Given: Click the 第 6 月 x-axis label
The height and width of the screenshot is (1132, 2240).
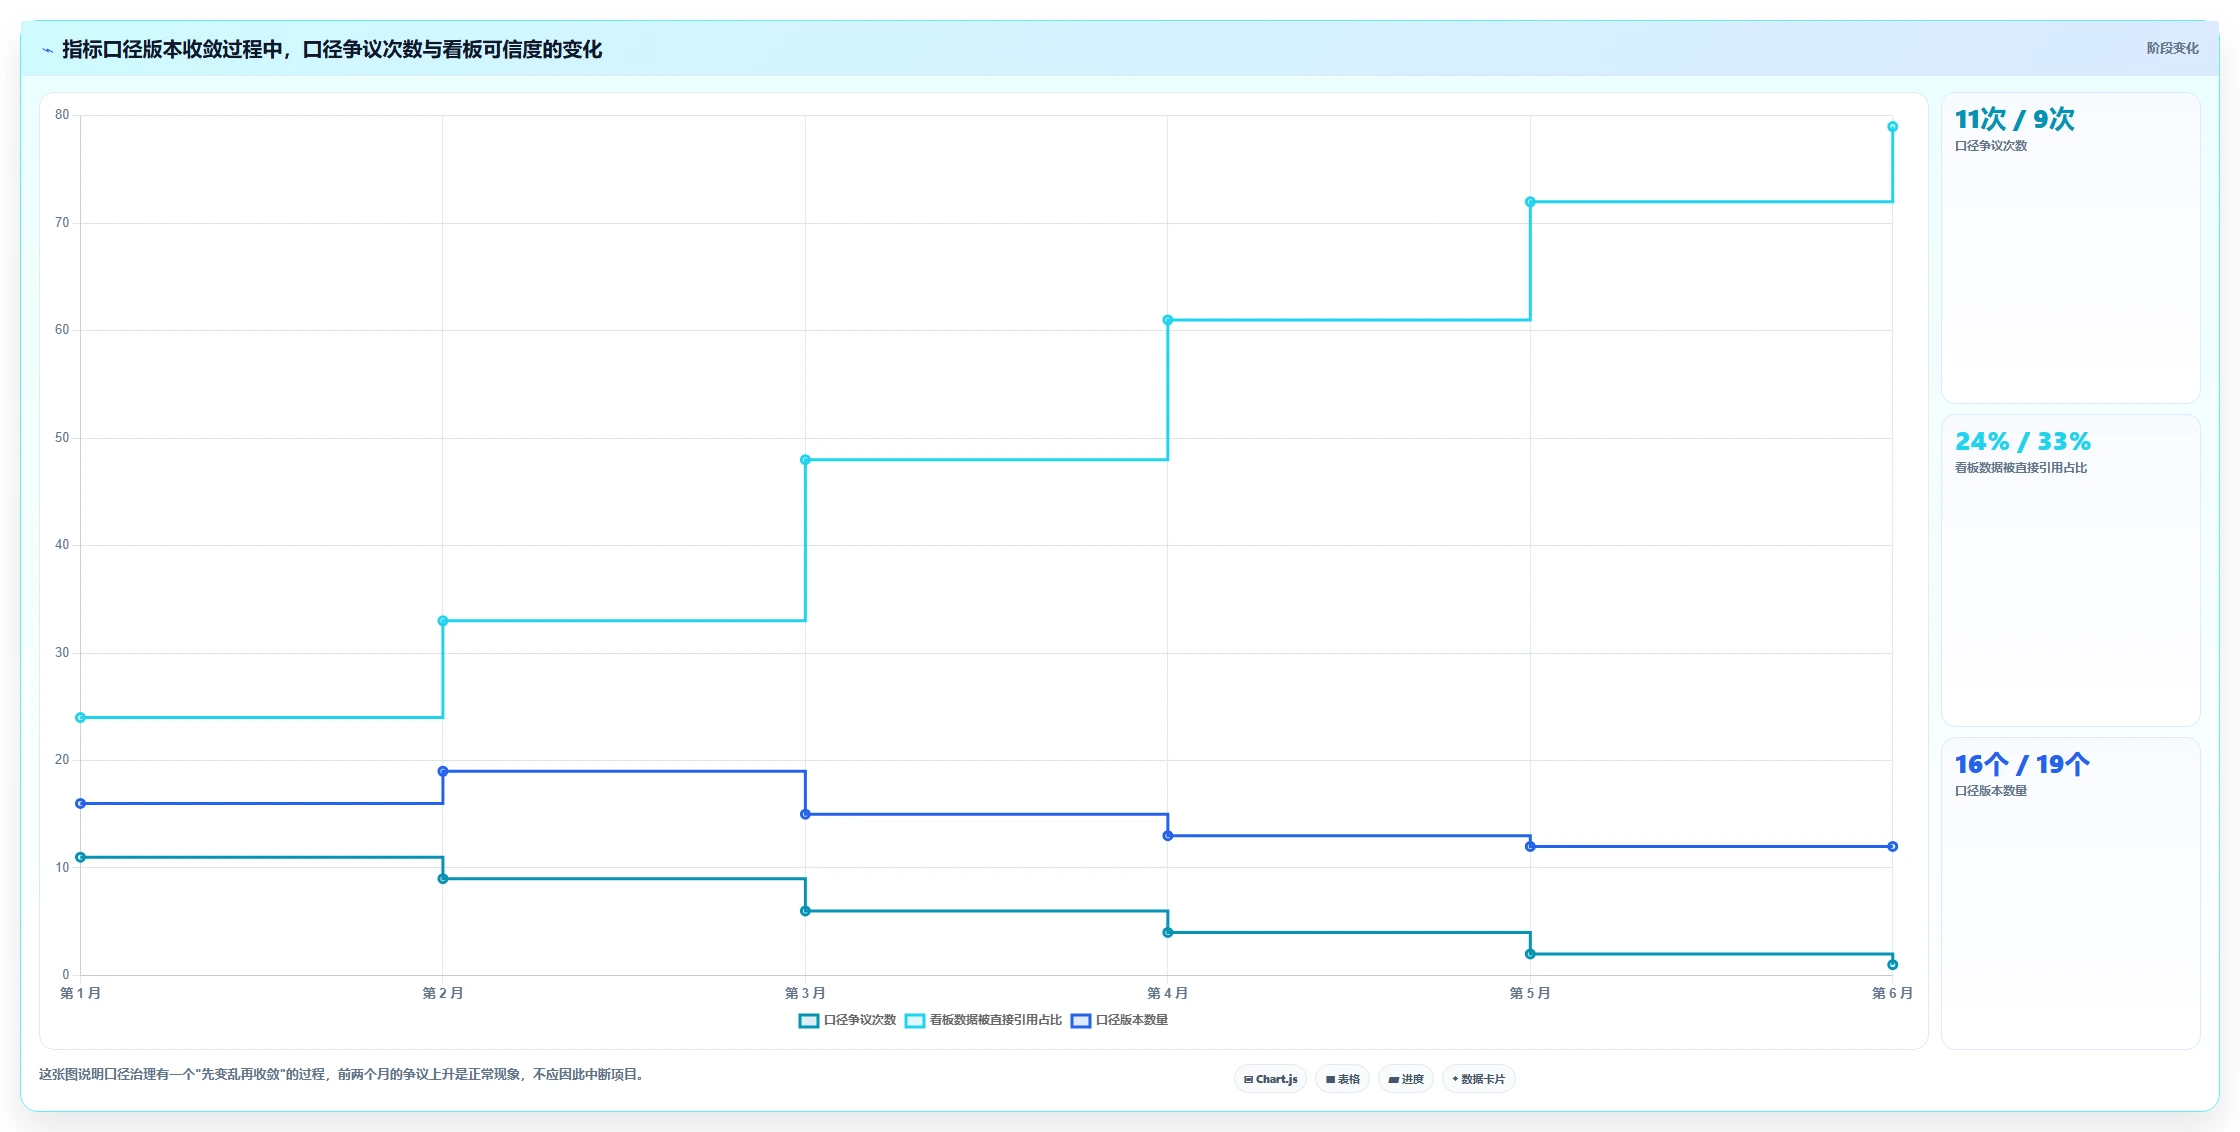Looking at the screenshot, I should 1892,993.
